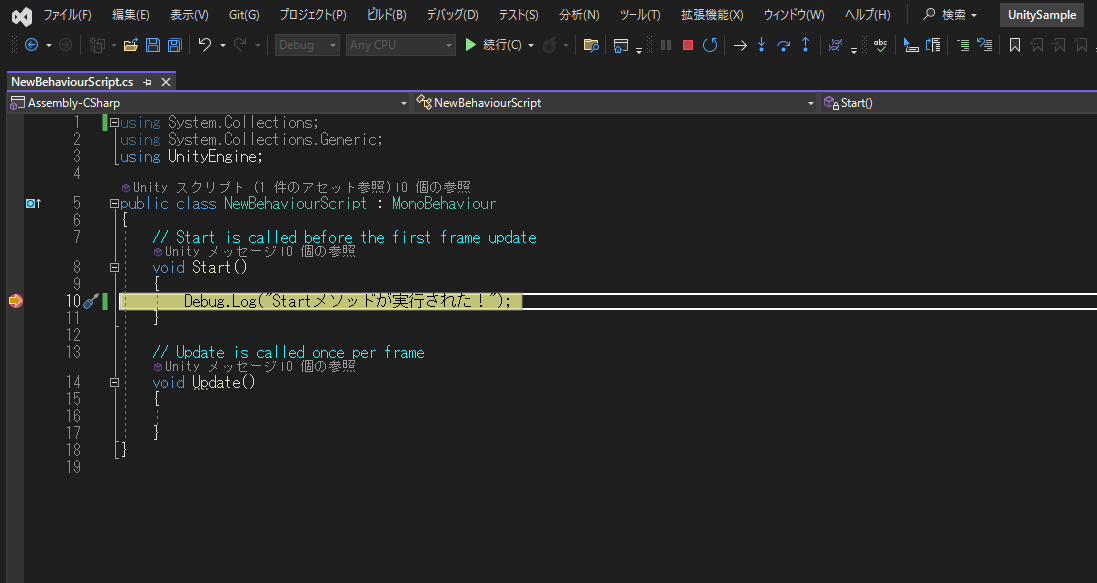Screen dimensions: 1097x583
Task: Open the ヘルプ(H) menu
Action: pyautogui.click(x=868, y=15)
